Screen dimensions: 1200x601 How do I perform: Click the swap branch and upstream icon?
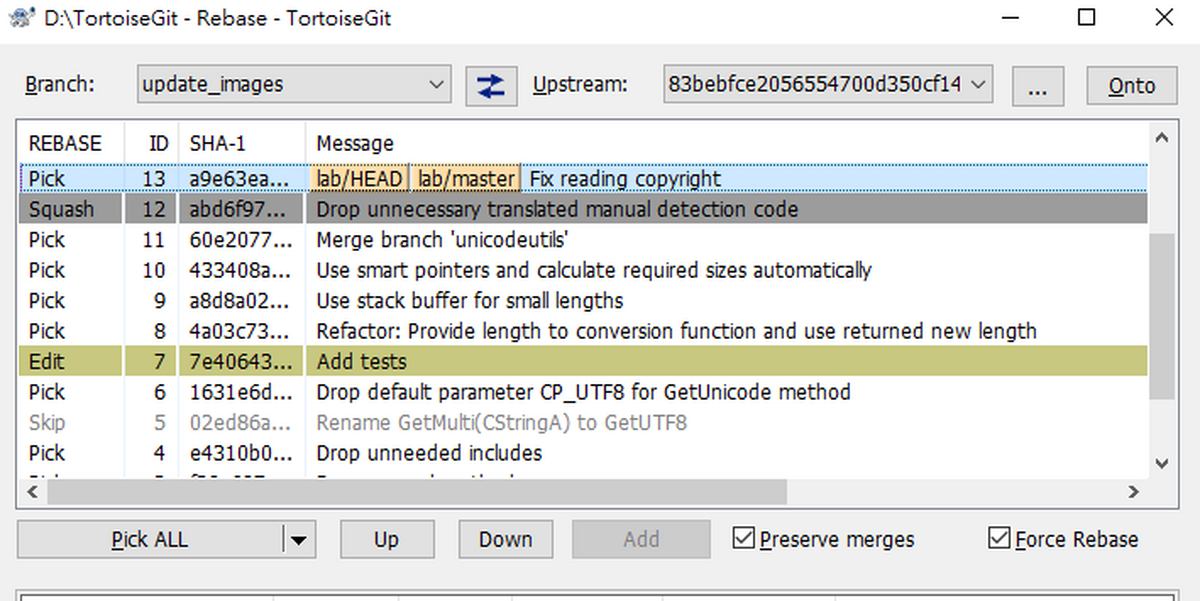pos(490,86)
